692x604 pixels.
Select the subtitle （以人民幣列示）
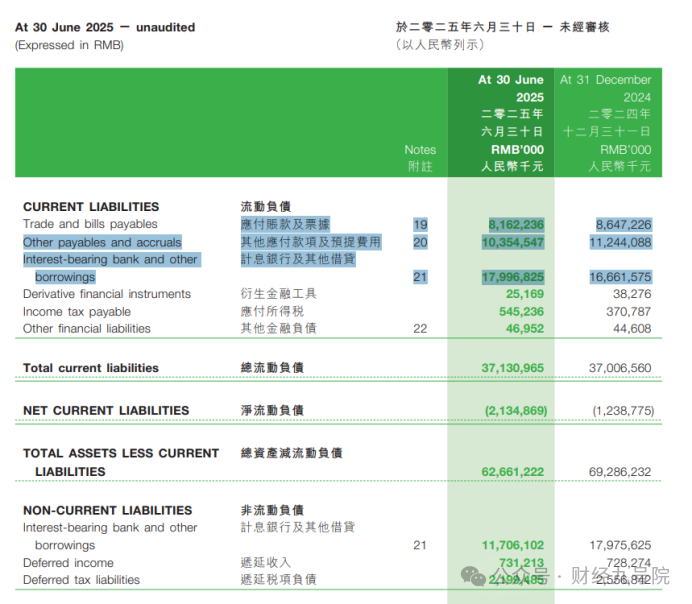440,45
